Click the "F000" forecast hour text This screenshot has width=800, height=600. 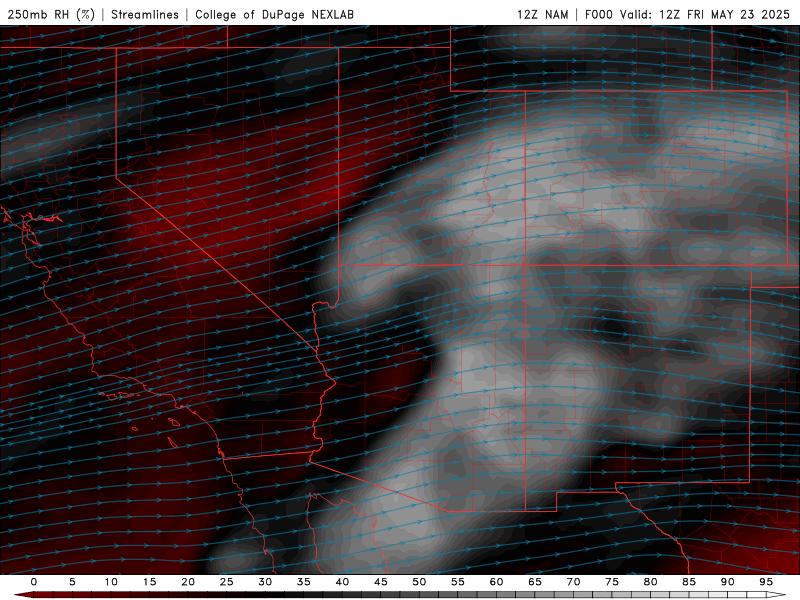click(x=598, y=14)
